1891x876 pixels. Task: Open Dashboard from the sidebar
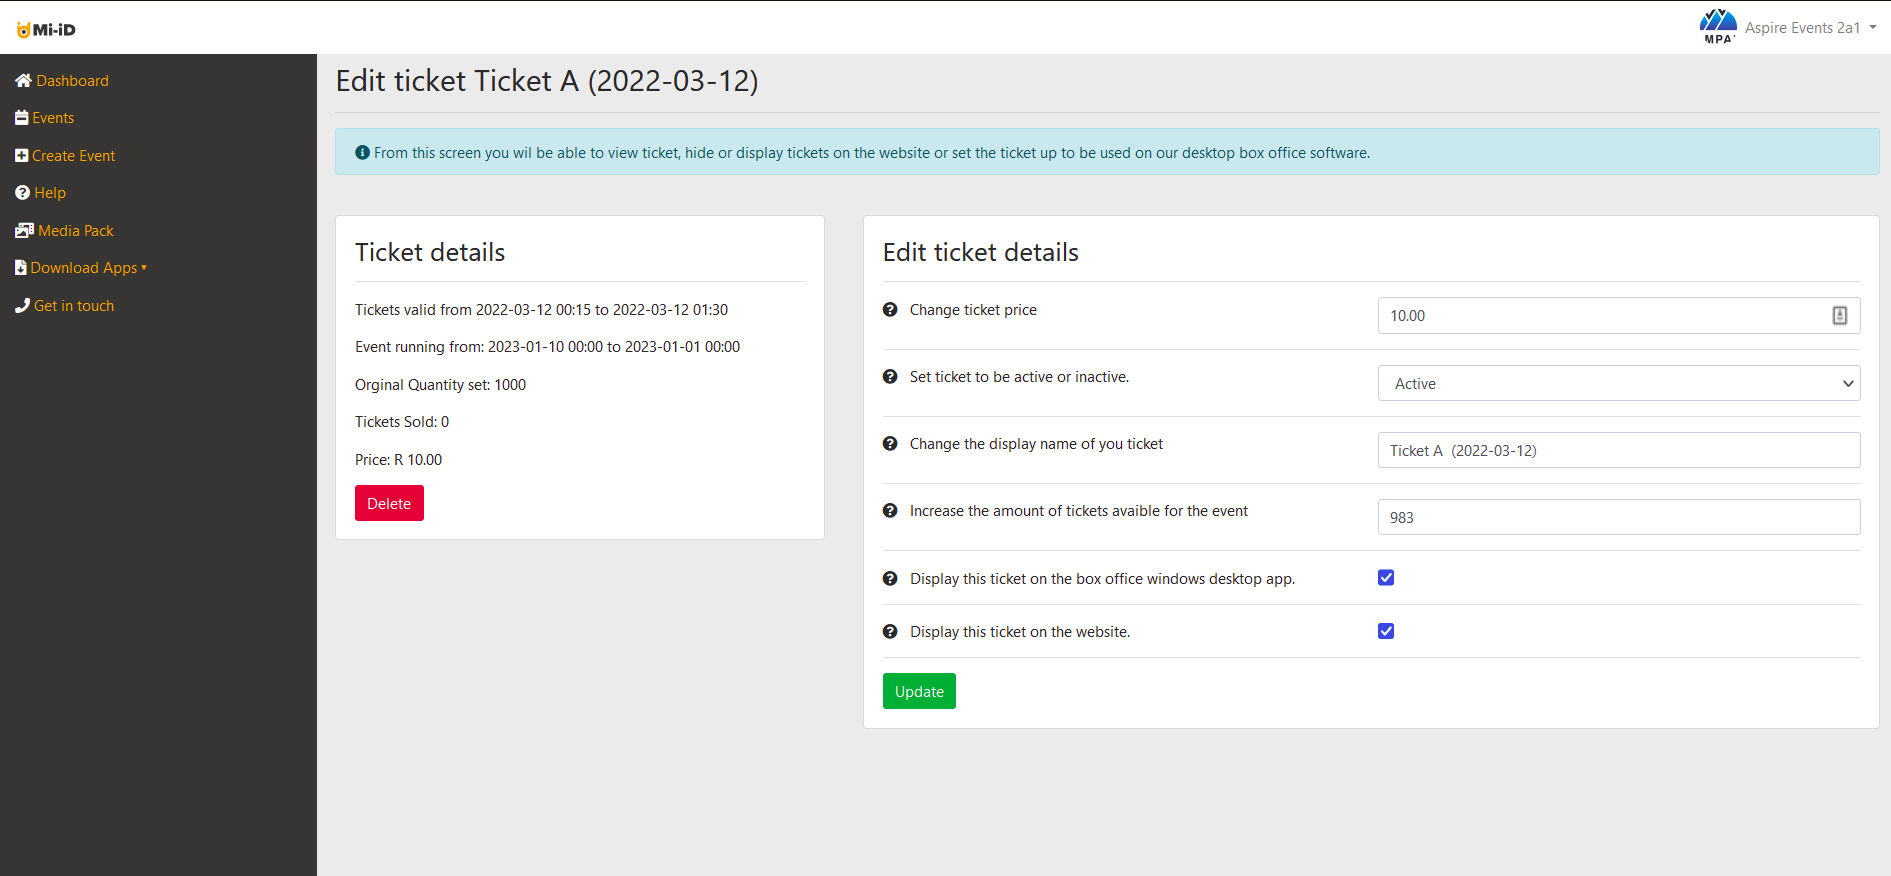72,81
